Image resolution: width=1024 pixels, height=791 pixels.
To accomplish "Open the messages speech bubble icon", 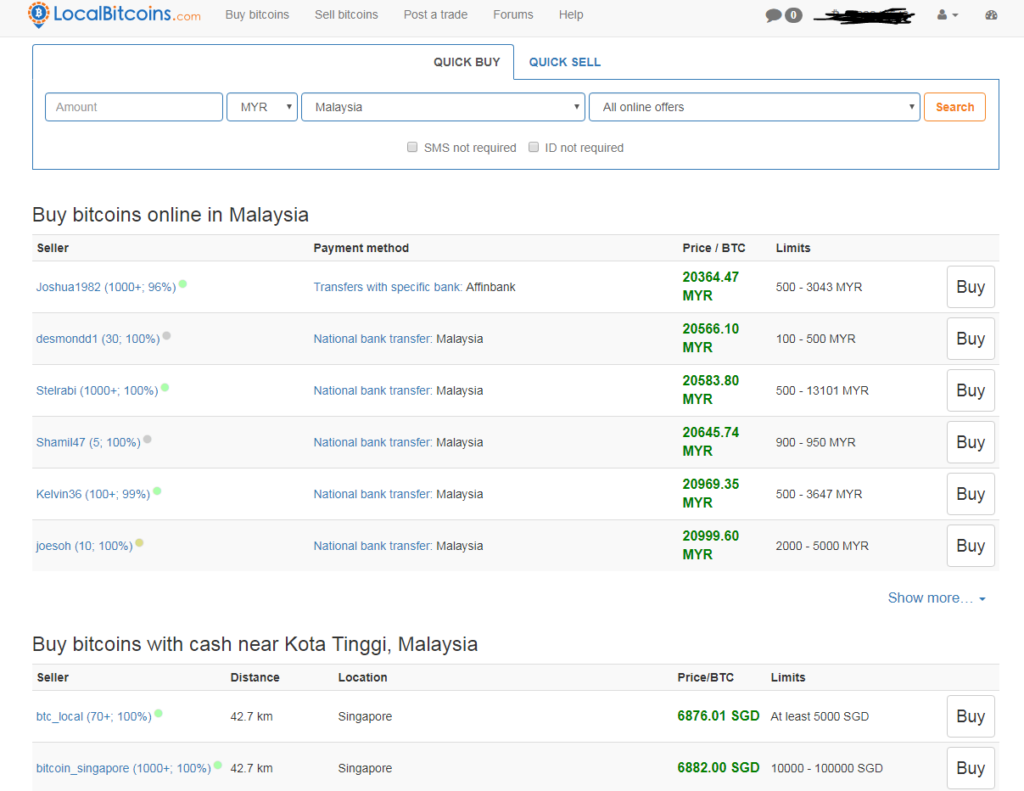I will pos(773,15).
